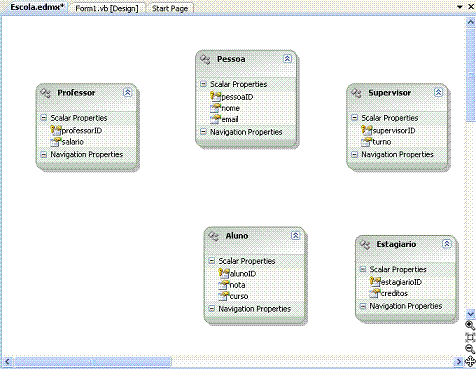Click the property icon beside turno

pyautogui.click(x=367, y=142)
